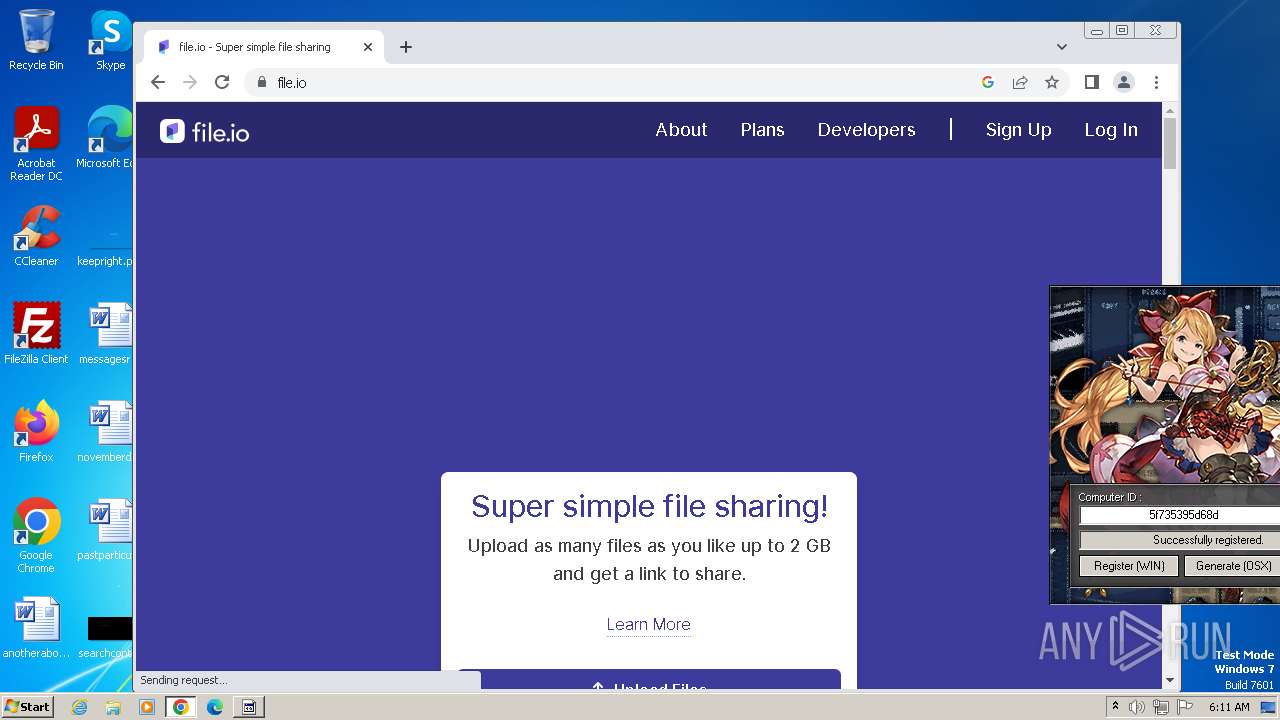1280x720 pixels.
Task: Click the Upload Files button
Action: (x=649, y=680)
